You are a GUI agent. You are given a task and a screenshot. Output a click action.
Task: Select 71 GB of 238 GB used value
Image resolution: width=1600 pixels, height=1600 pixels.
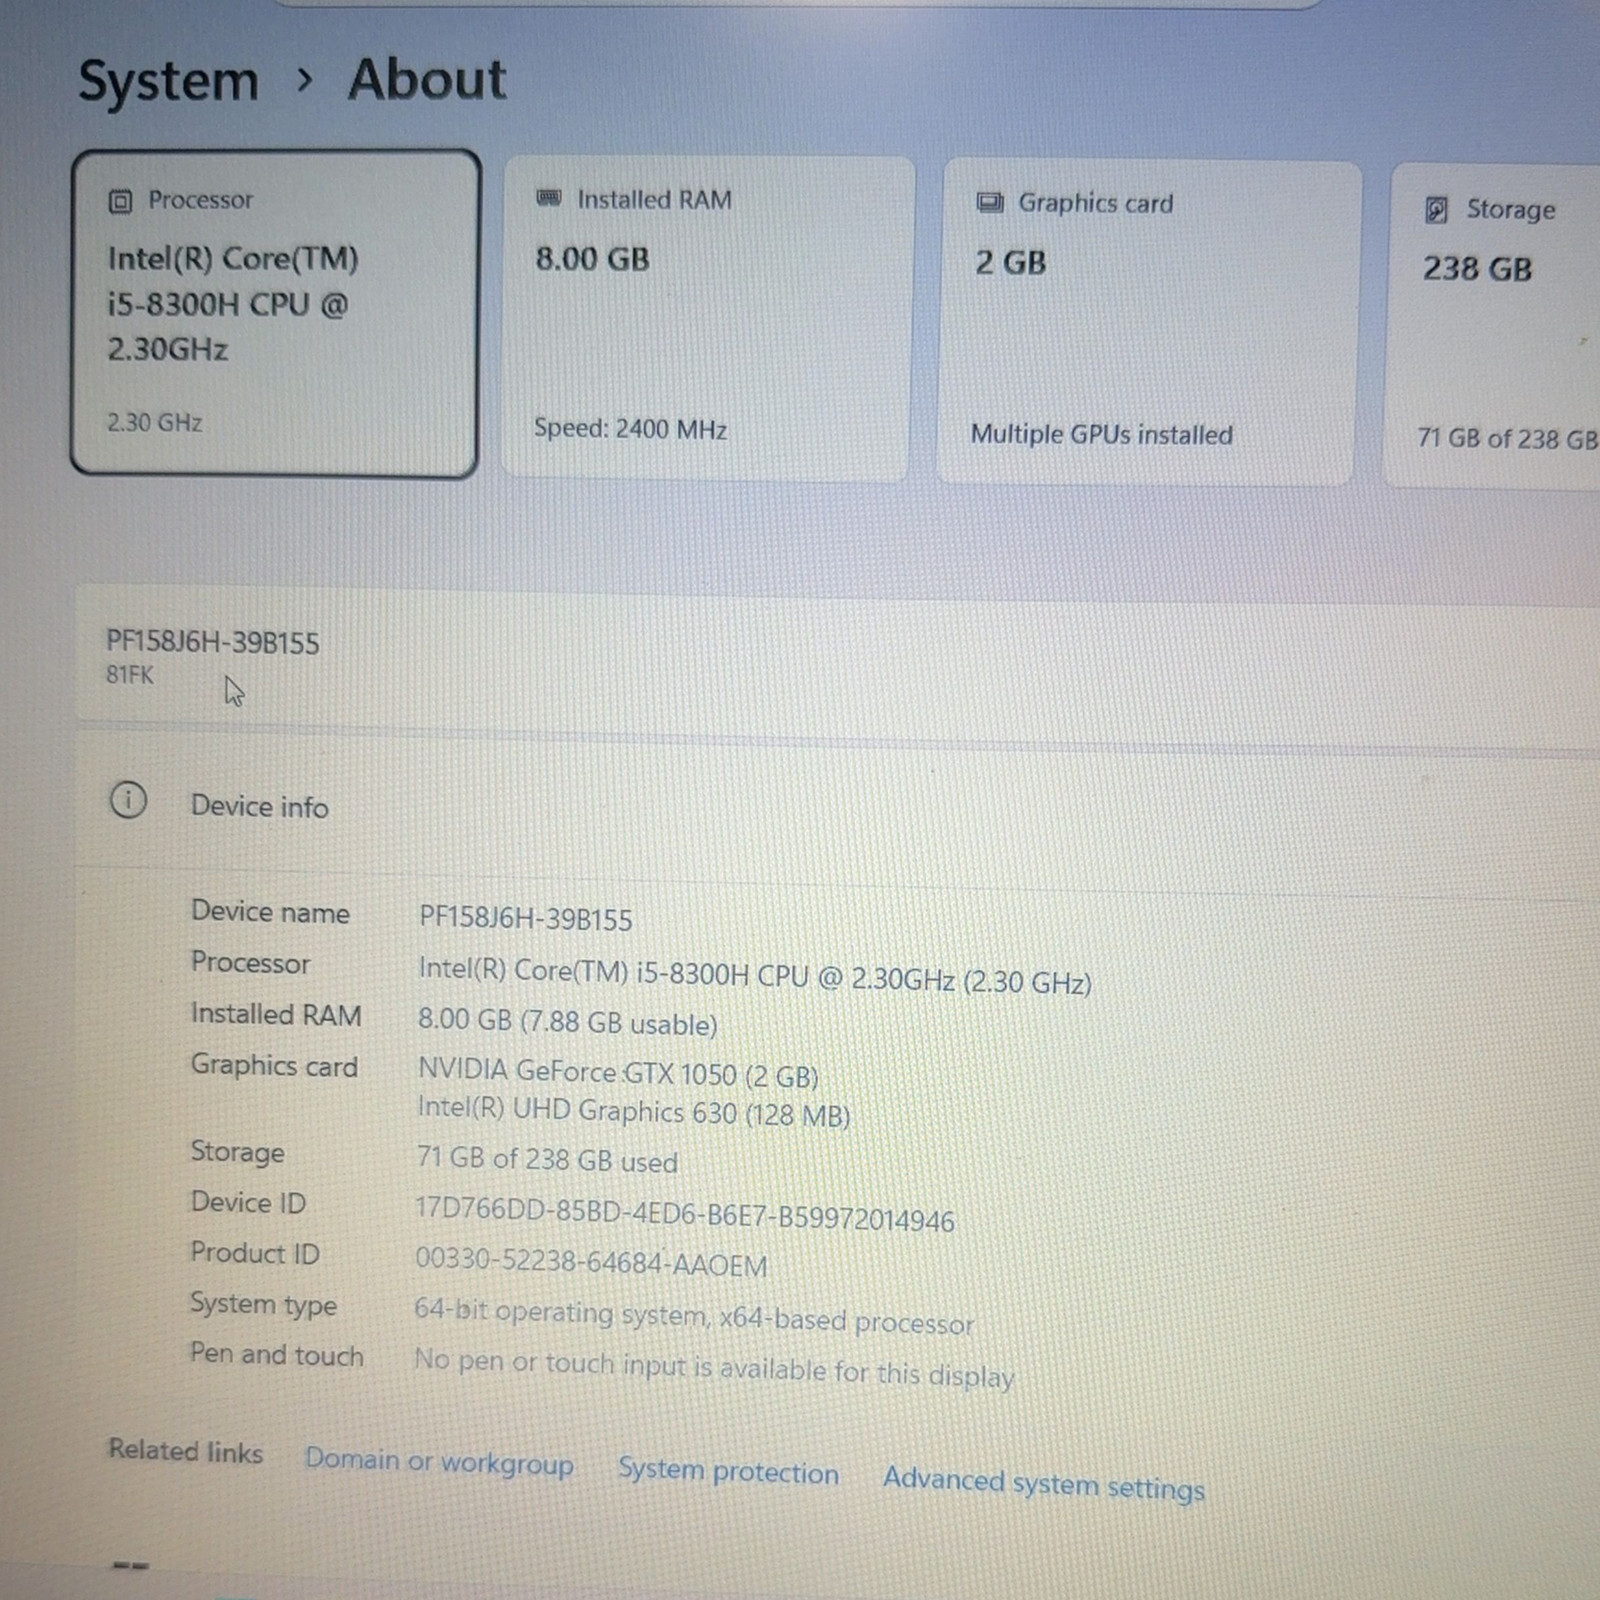[x=547, y=1160]
